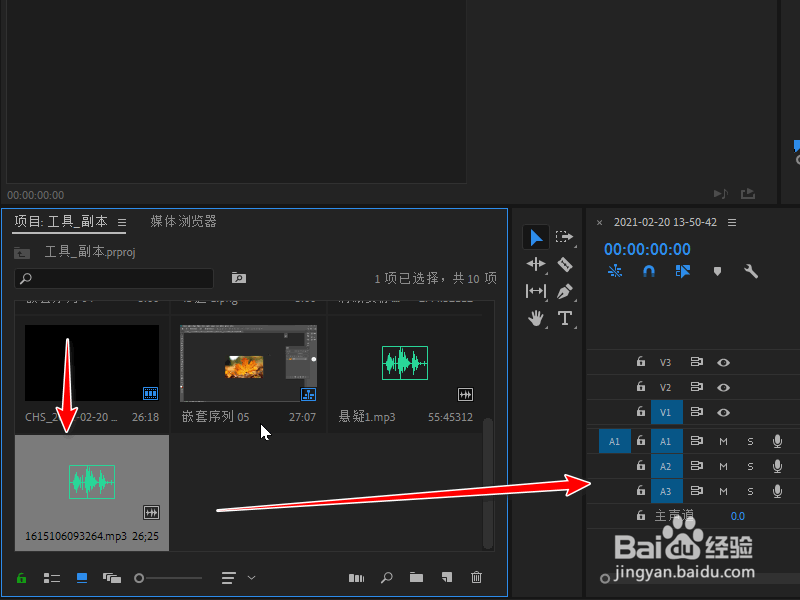Screen dimensions: 800x600
Task: Hide V2 track output eye
Action: click(x=723, y=387)
